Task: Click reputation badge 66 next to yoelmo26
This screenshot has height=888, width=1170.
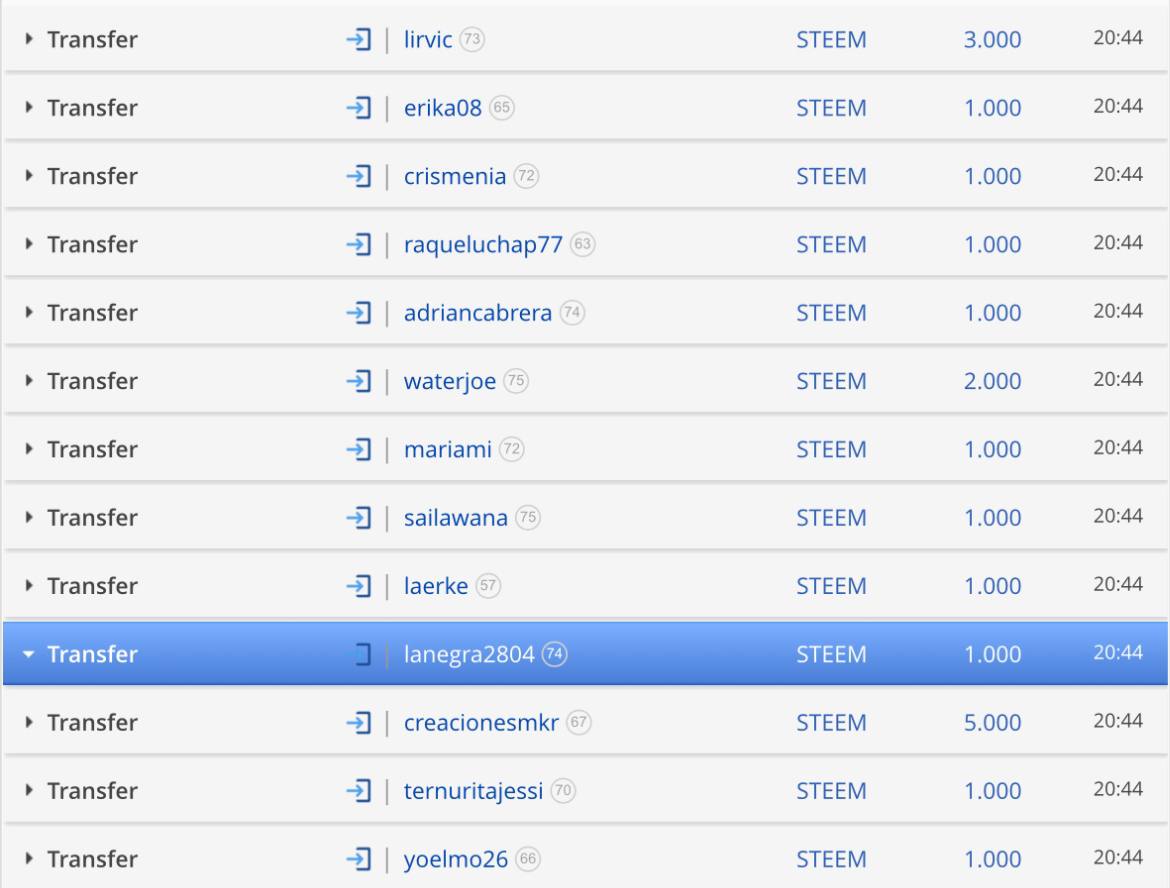Action: click(528, 859)
